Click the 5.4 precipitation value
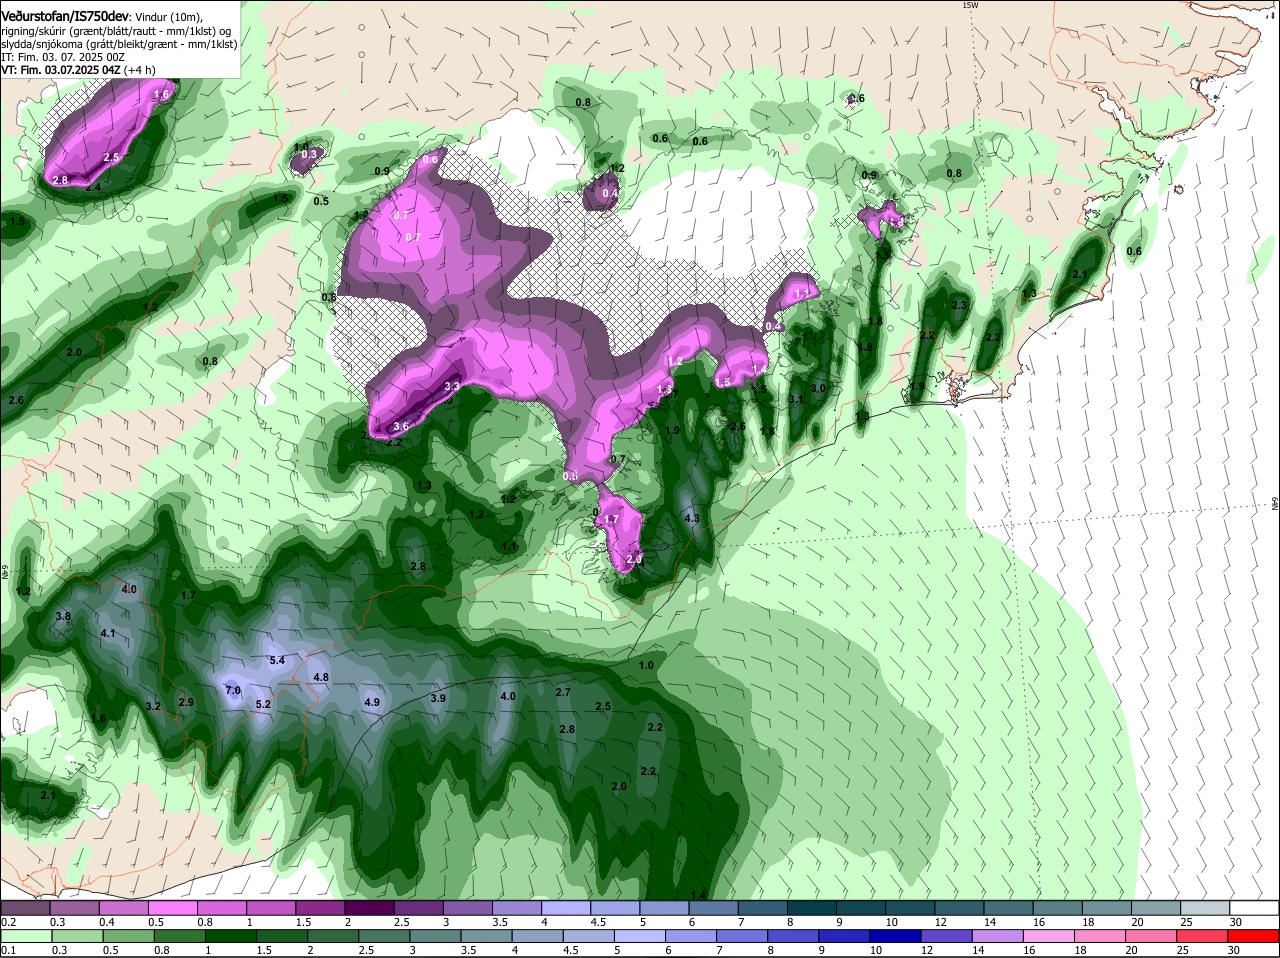The width and height of the screenshot is (1280, 958). (x=278, y=660)
